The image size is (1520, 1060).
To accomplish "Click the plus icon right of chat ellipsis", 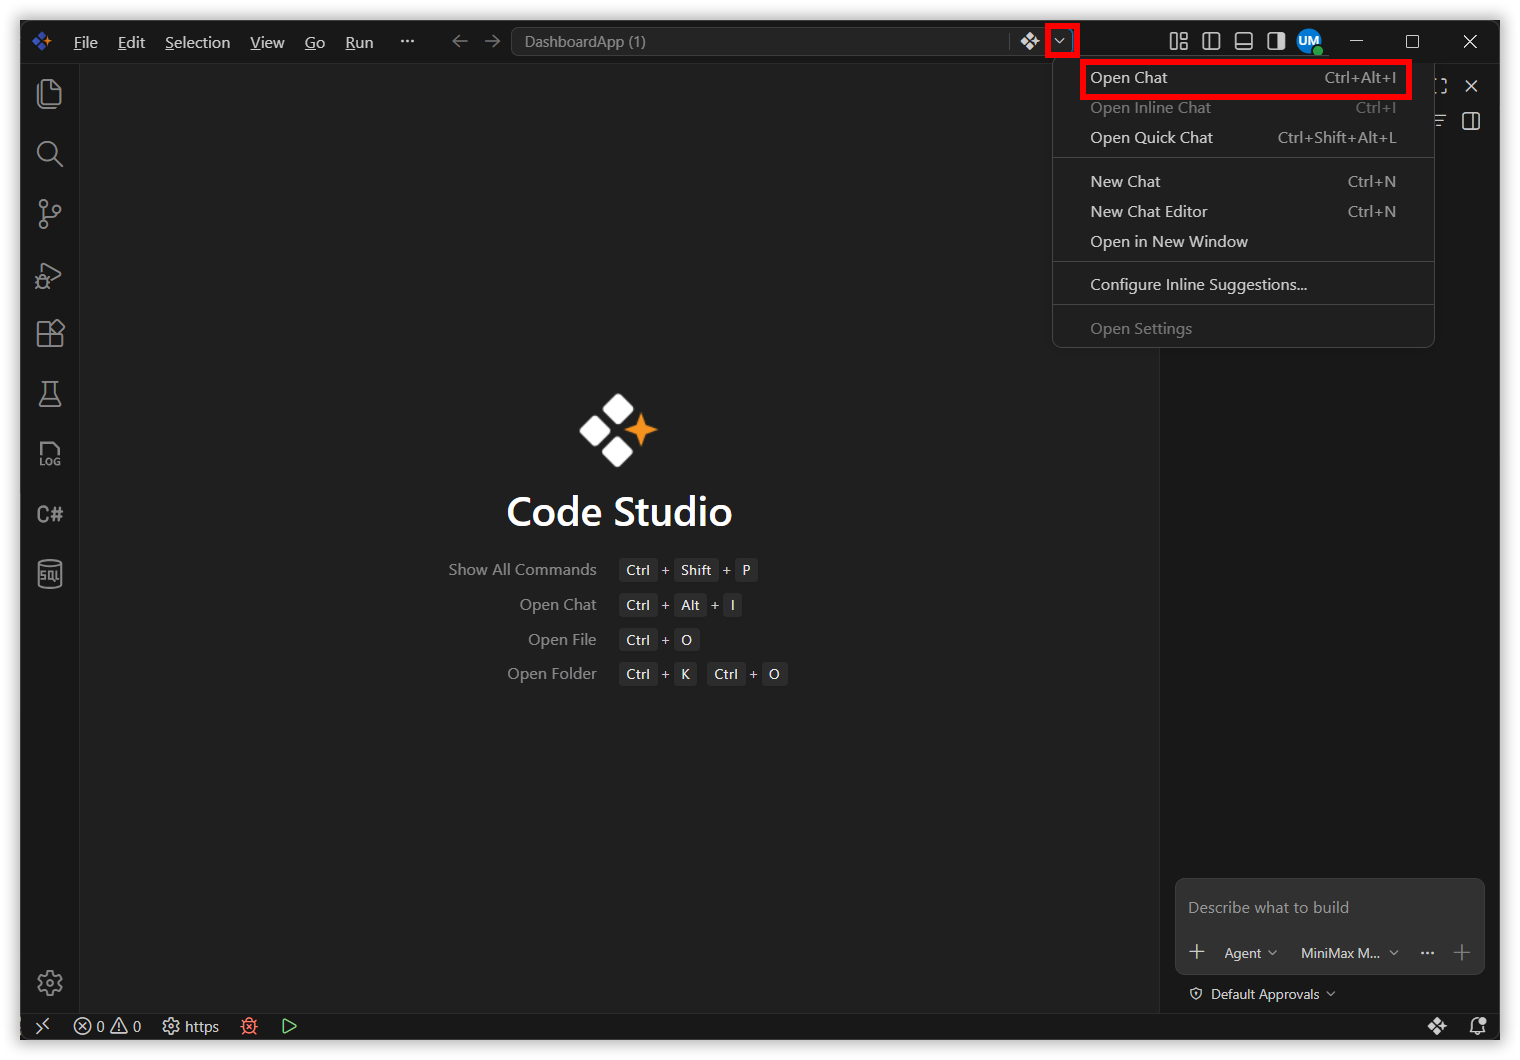I will tap(1462, 953).
